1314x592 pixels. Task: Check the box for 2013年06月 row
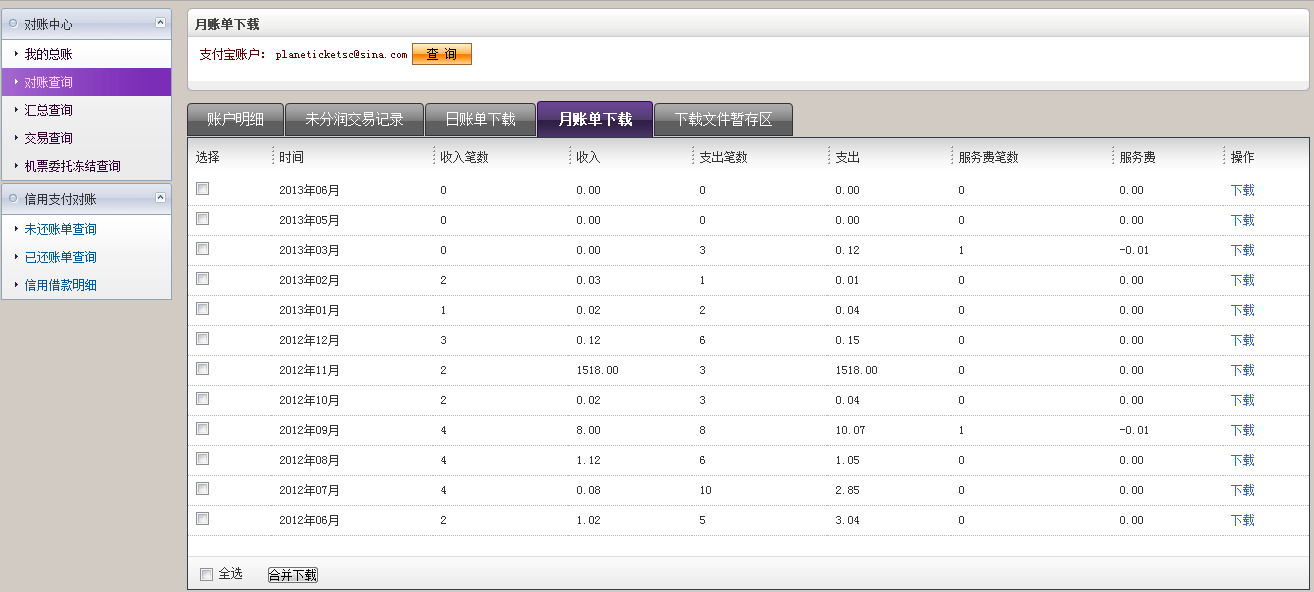[203, 189]
